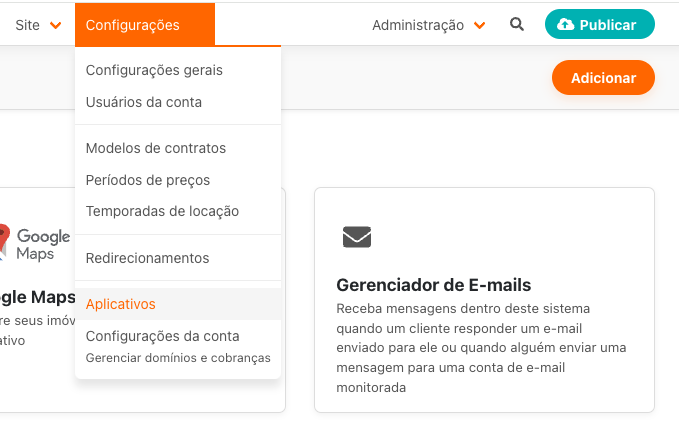Select Períodos de preços
This screenshot has width=679, height=434.
coord(148,180)
